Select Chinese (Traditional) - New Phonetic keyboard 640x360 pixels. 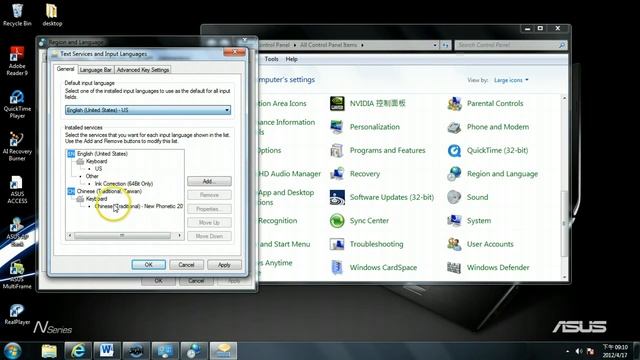tap(139, 206)
